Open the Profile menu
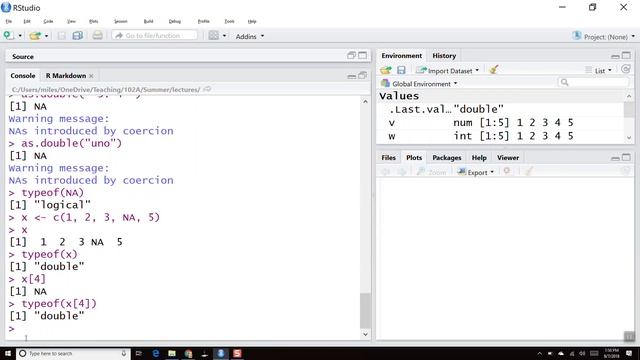 click(203, 21)
